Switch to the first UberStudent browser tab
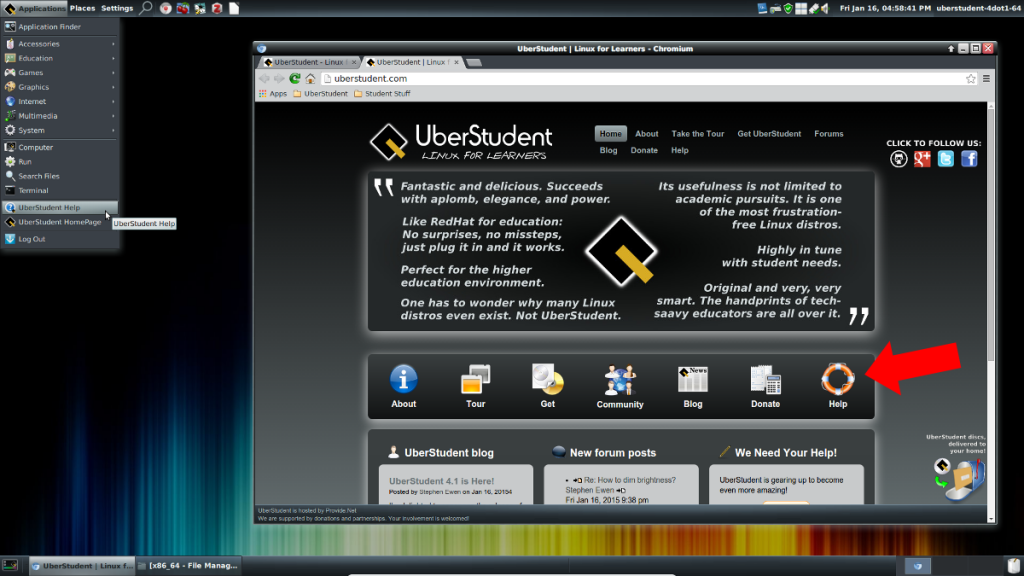 click(308, 62)
